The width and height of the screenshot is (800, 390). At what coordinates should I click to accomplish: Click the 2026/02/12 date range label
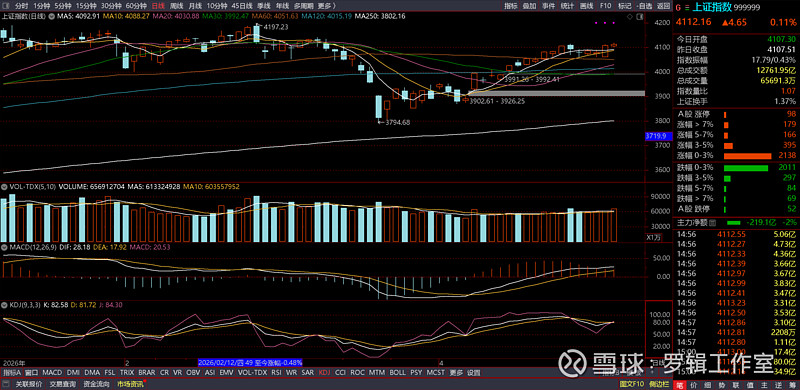coord(251,362)
